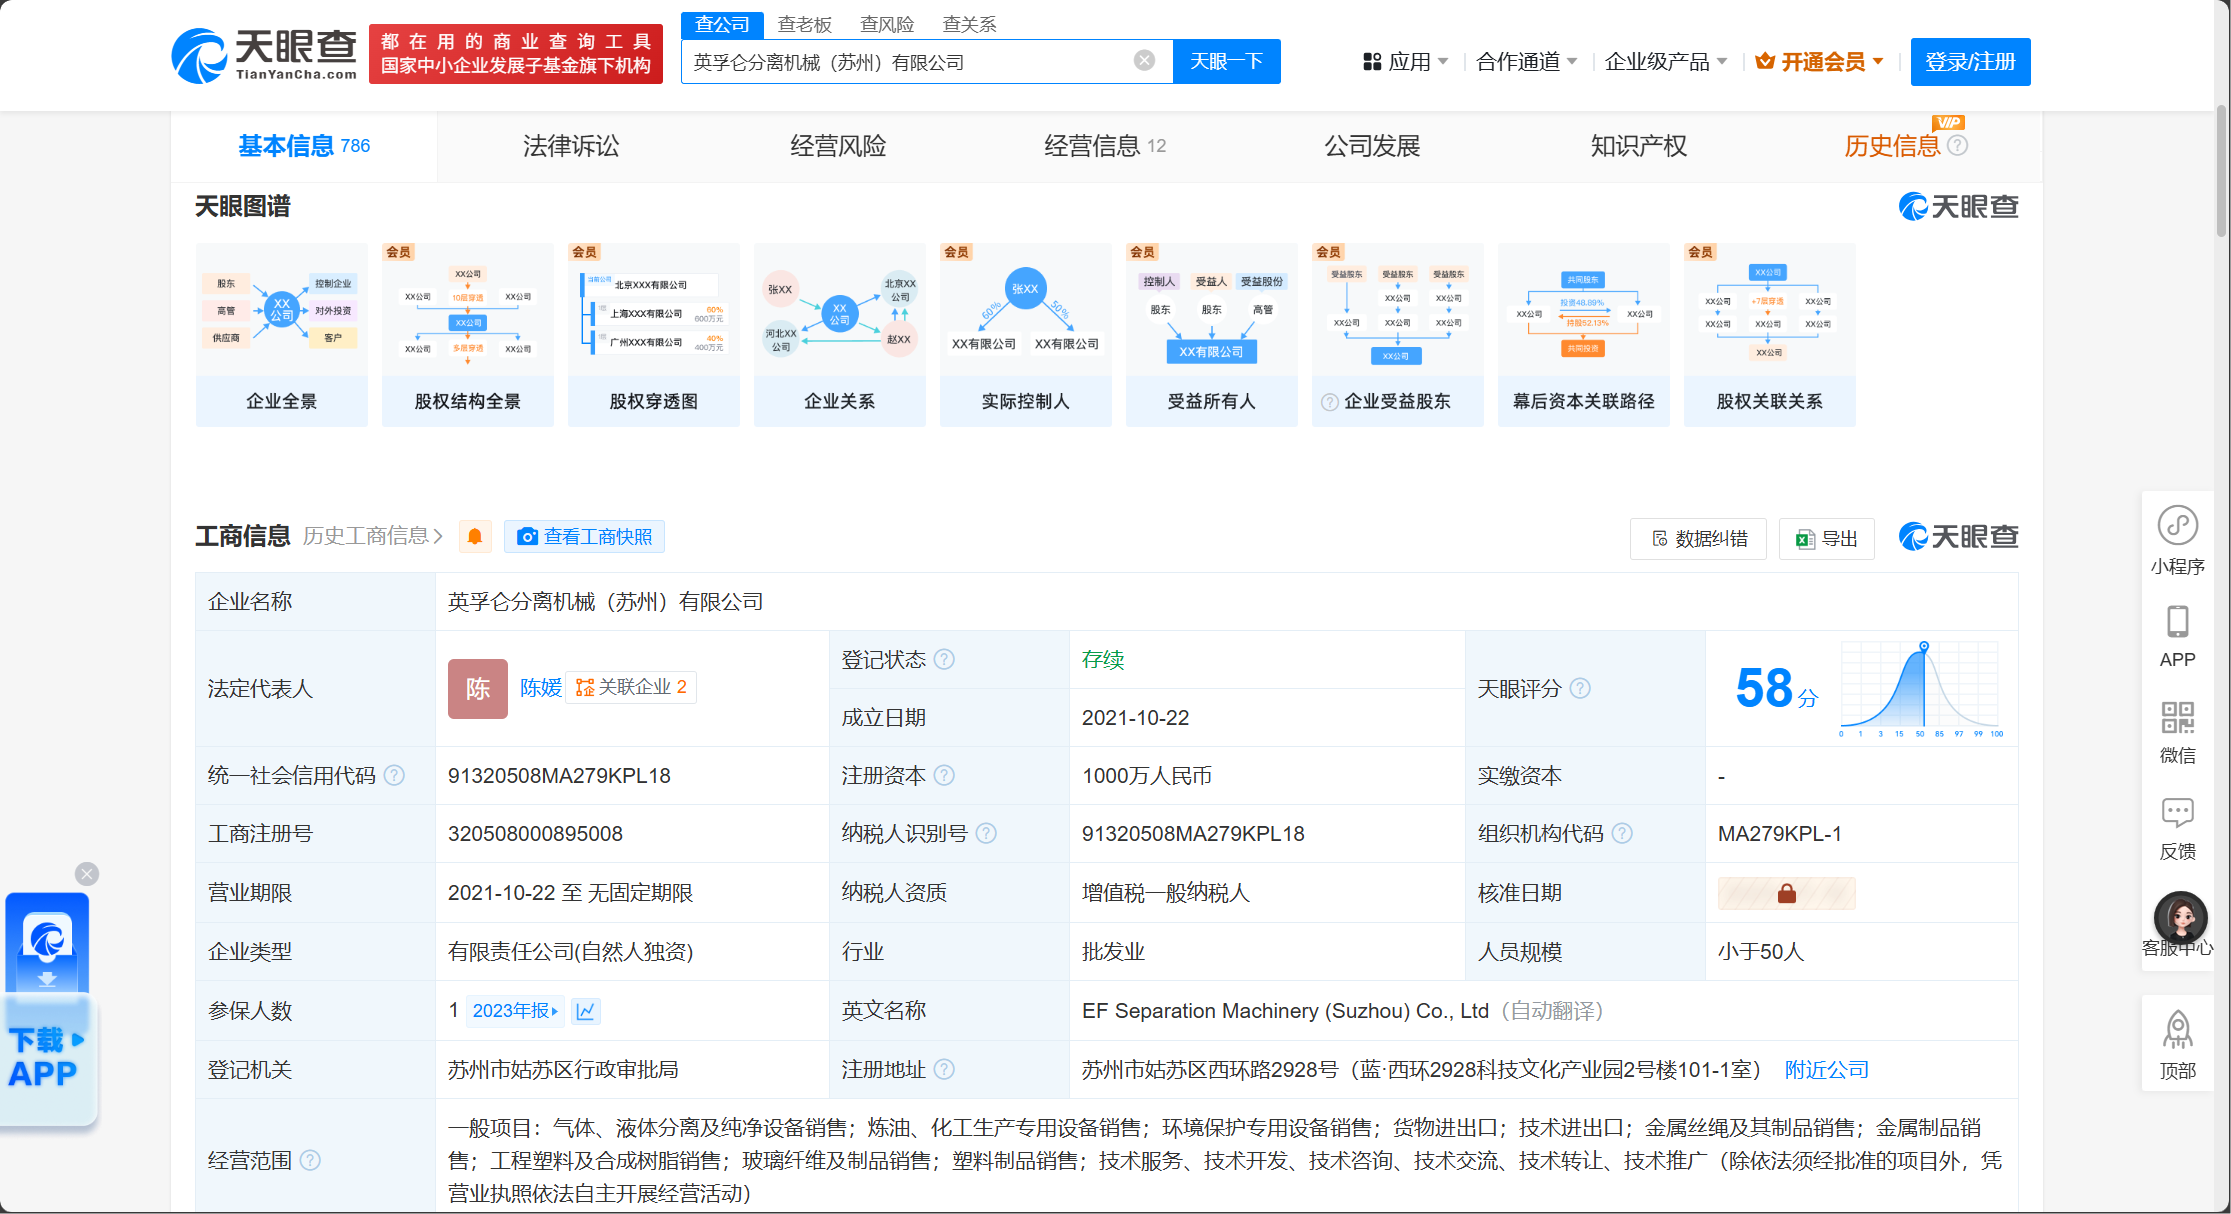Click help icon beside 纳税人识别号
Image resolution: width=2231 pixels, height=1214 pixels.
[986, 834]
